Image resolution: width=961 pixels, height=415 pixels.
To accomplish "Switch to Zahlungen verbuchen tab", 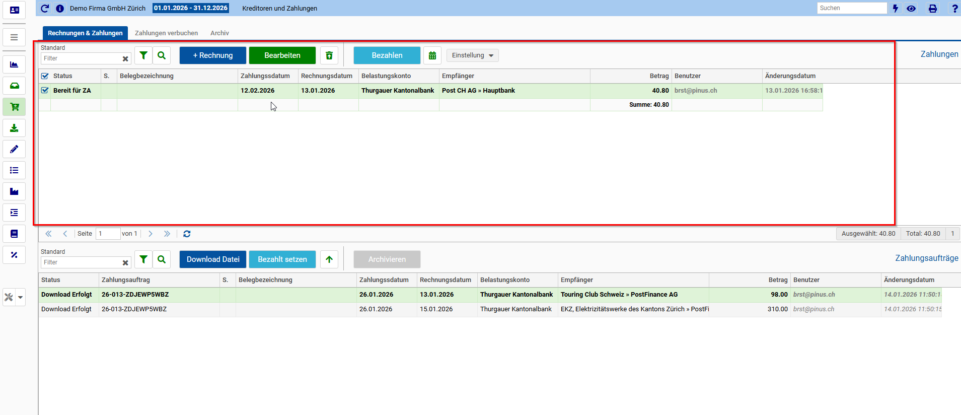I will (x=166, y=33).
